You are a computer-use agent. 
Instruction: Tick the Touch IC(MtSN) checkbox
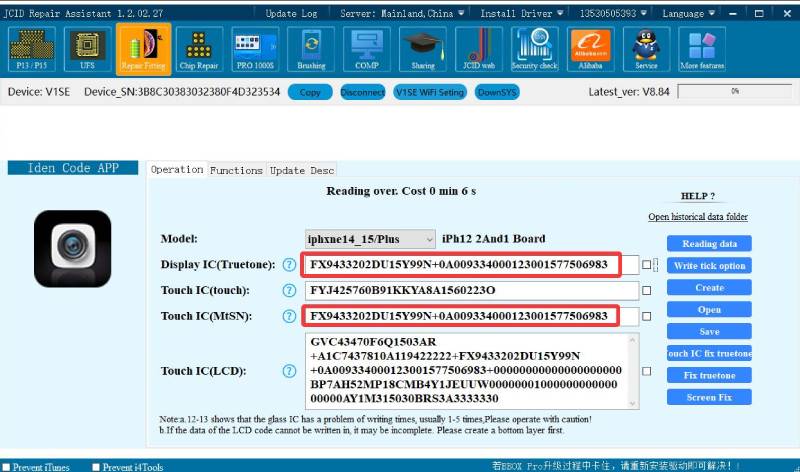(x=646, y=316)
